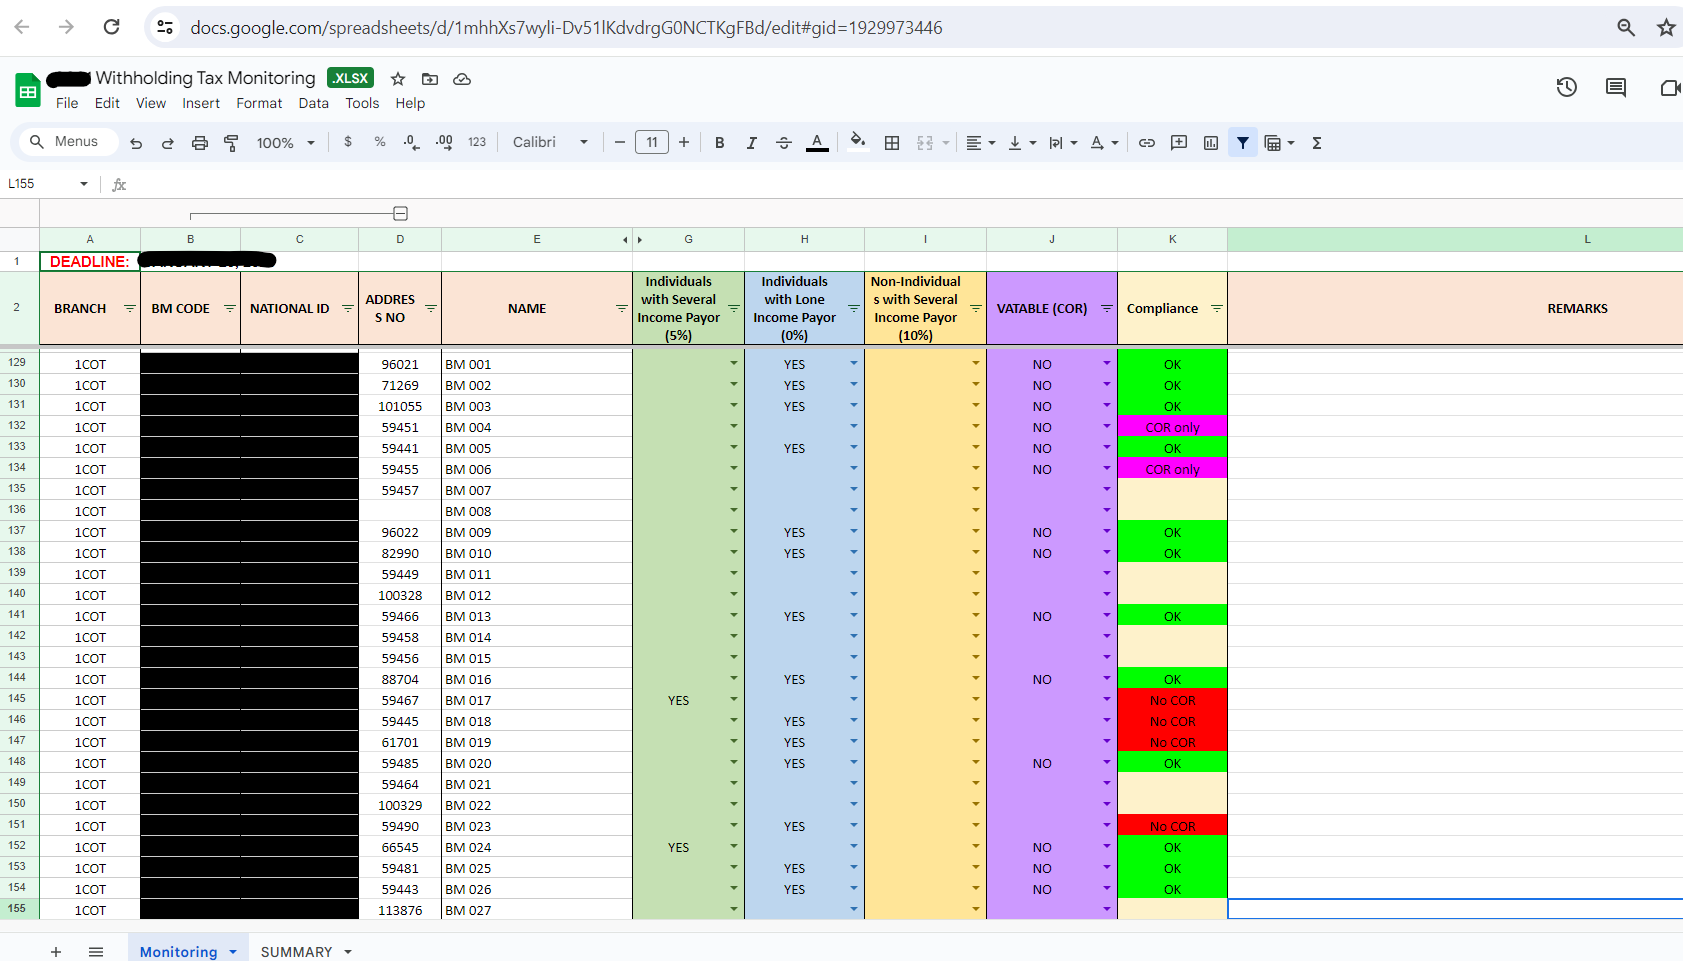Open the fill color picker

coord(857,143)
